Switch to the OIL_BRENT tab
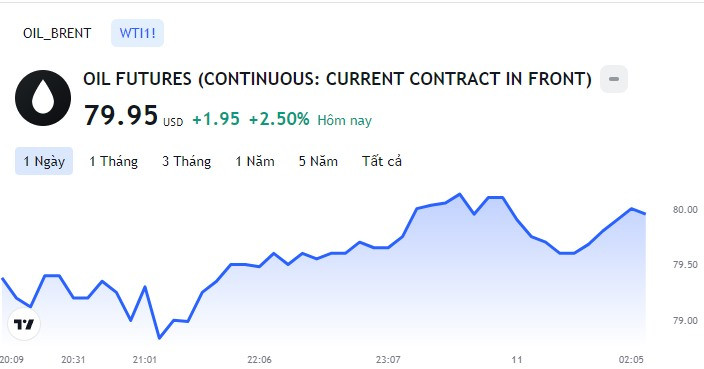Screen dimensions: 704x369 point(57,33)
